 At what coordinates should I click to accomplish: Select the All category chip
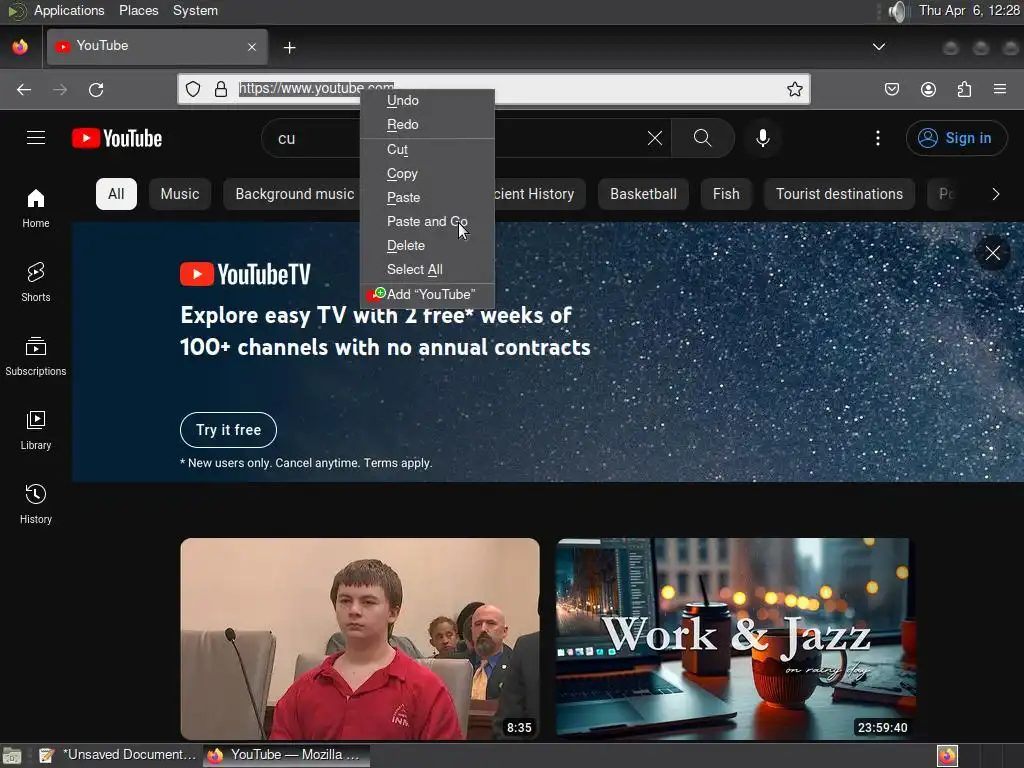[x=116, y=194]
